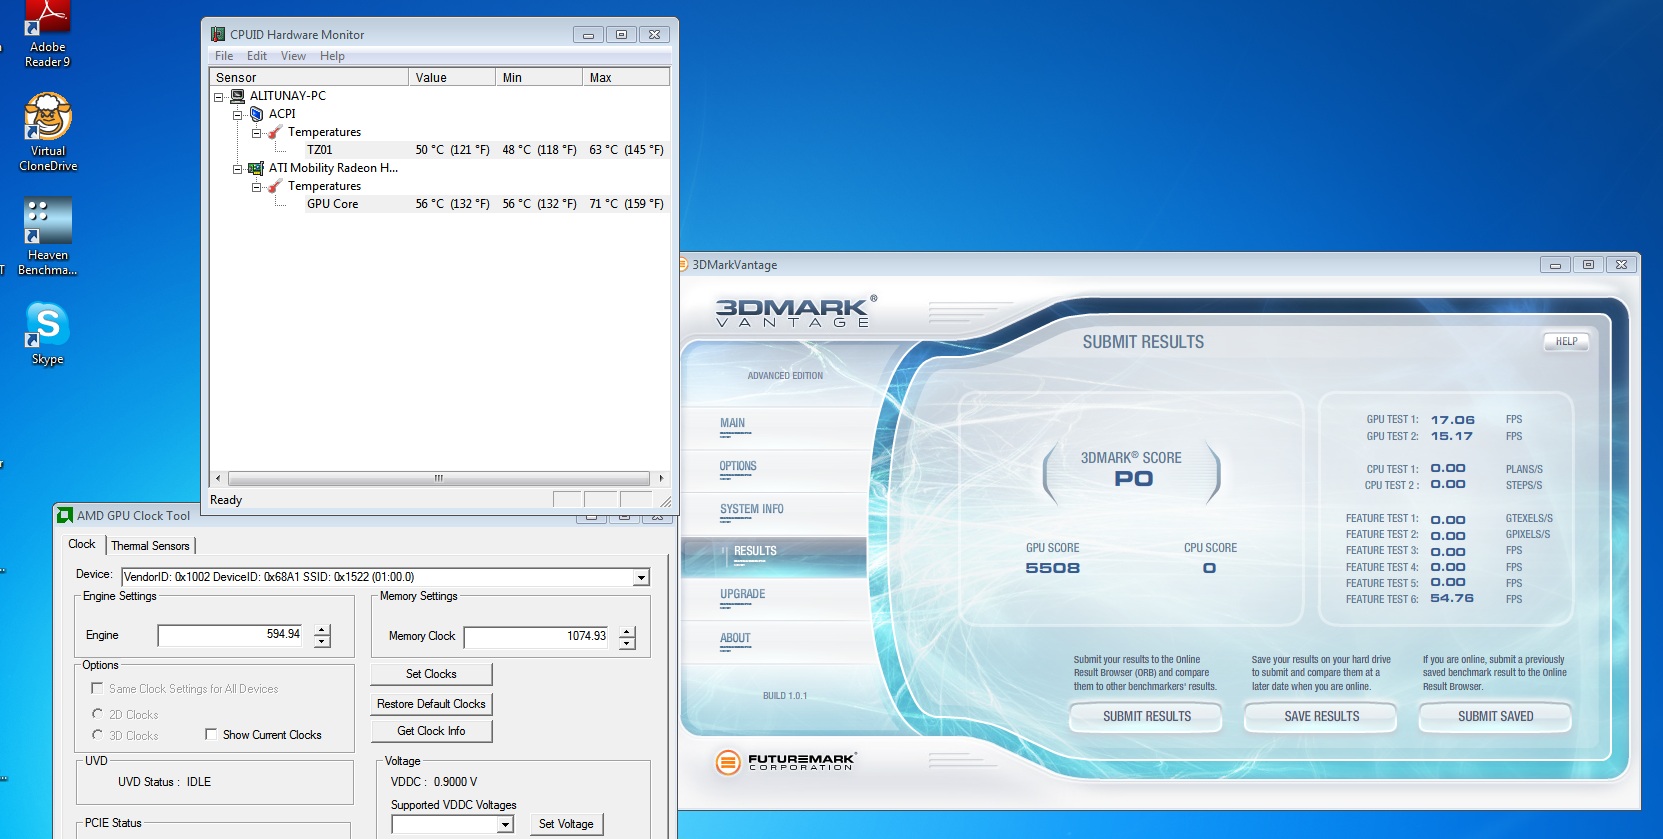Click Set Voltage button

click(566, 824)
